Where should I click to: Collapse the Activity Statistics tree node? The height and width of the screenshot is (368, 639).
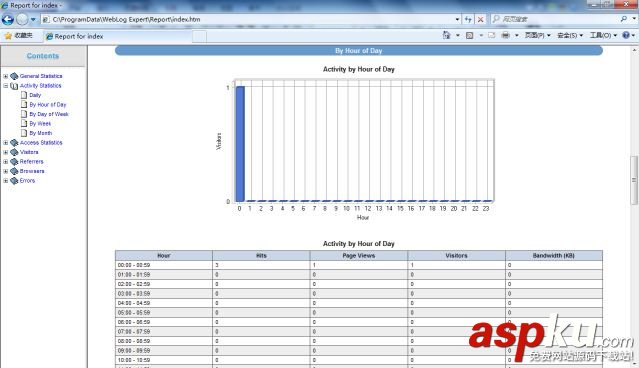pyautogui.click(x=6, y=86)
